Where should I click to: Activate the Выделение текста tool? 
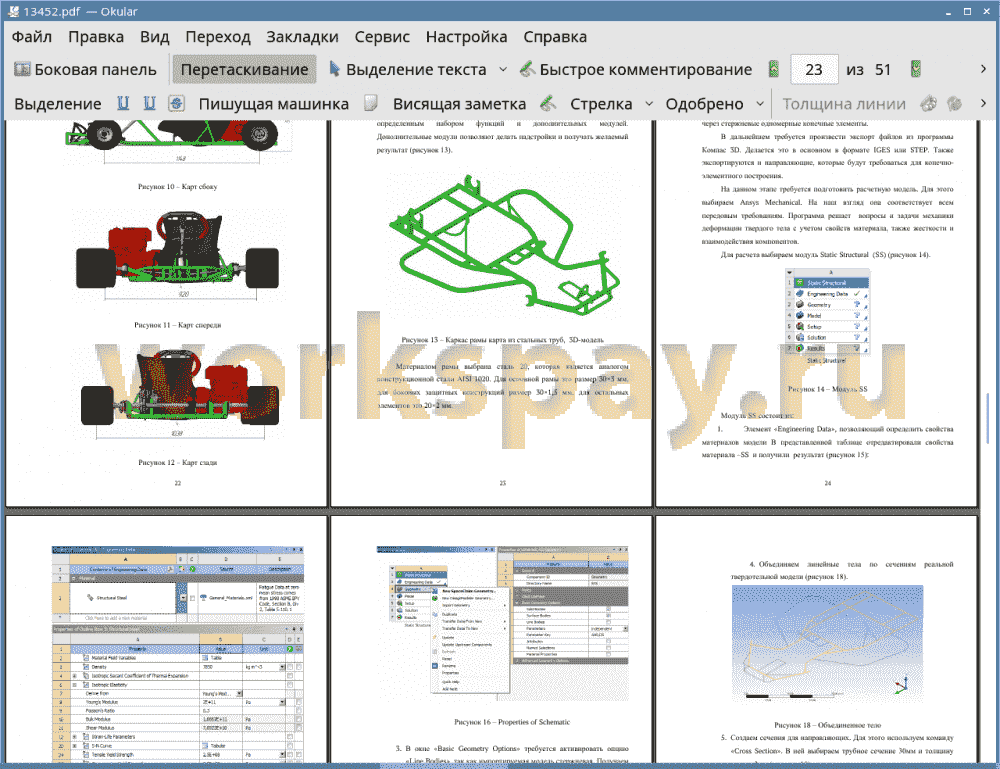[408, 70]
